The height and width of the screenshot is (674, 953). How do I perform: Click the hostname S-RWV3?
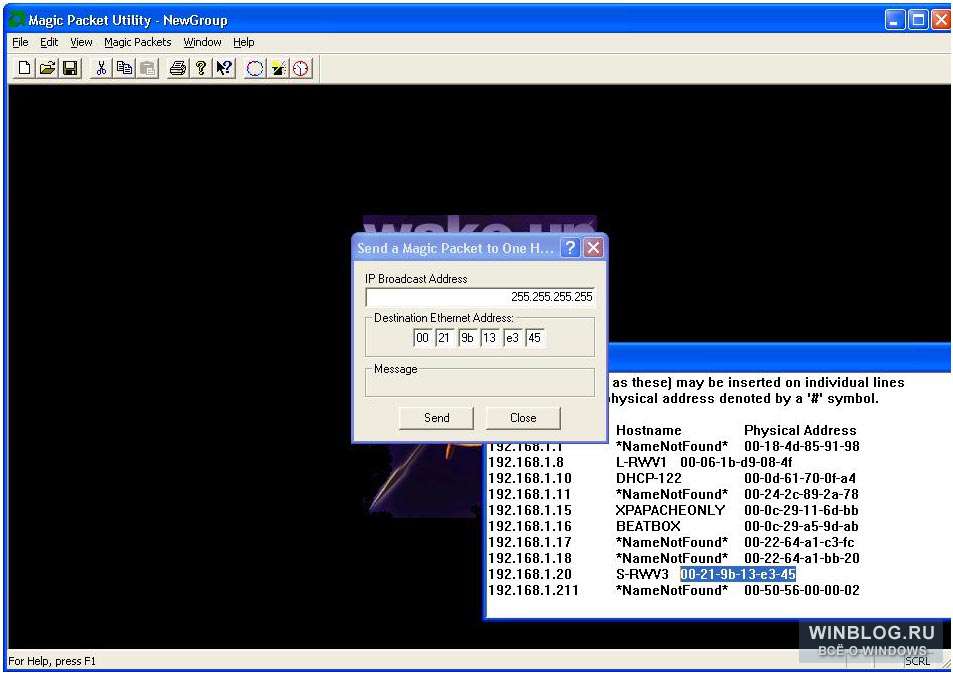(642, 574)
